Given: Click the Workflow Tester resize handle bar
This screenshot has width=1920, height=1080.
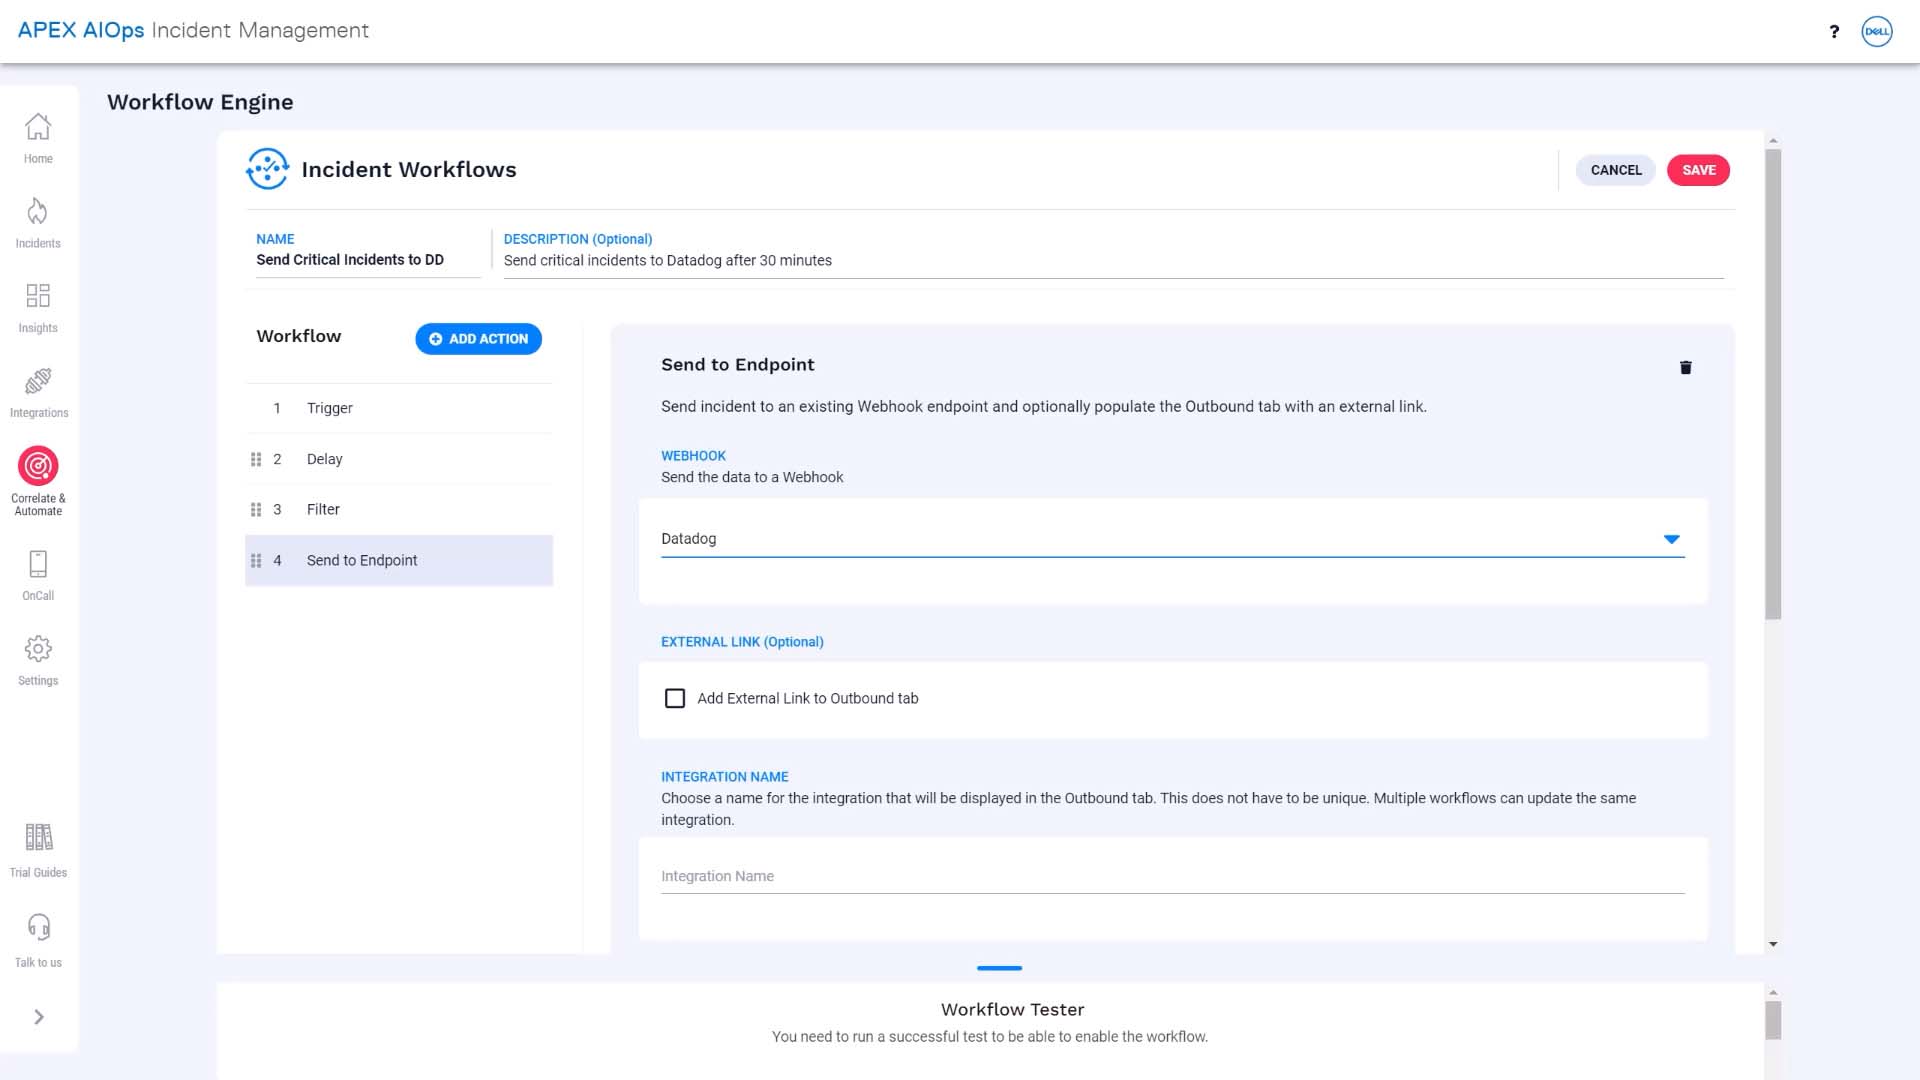Looking at the screenshot, I should [x=999, y=968].
